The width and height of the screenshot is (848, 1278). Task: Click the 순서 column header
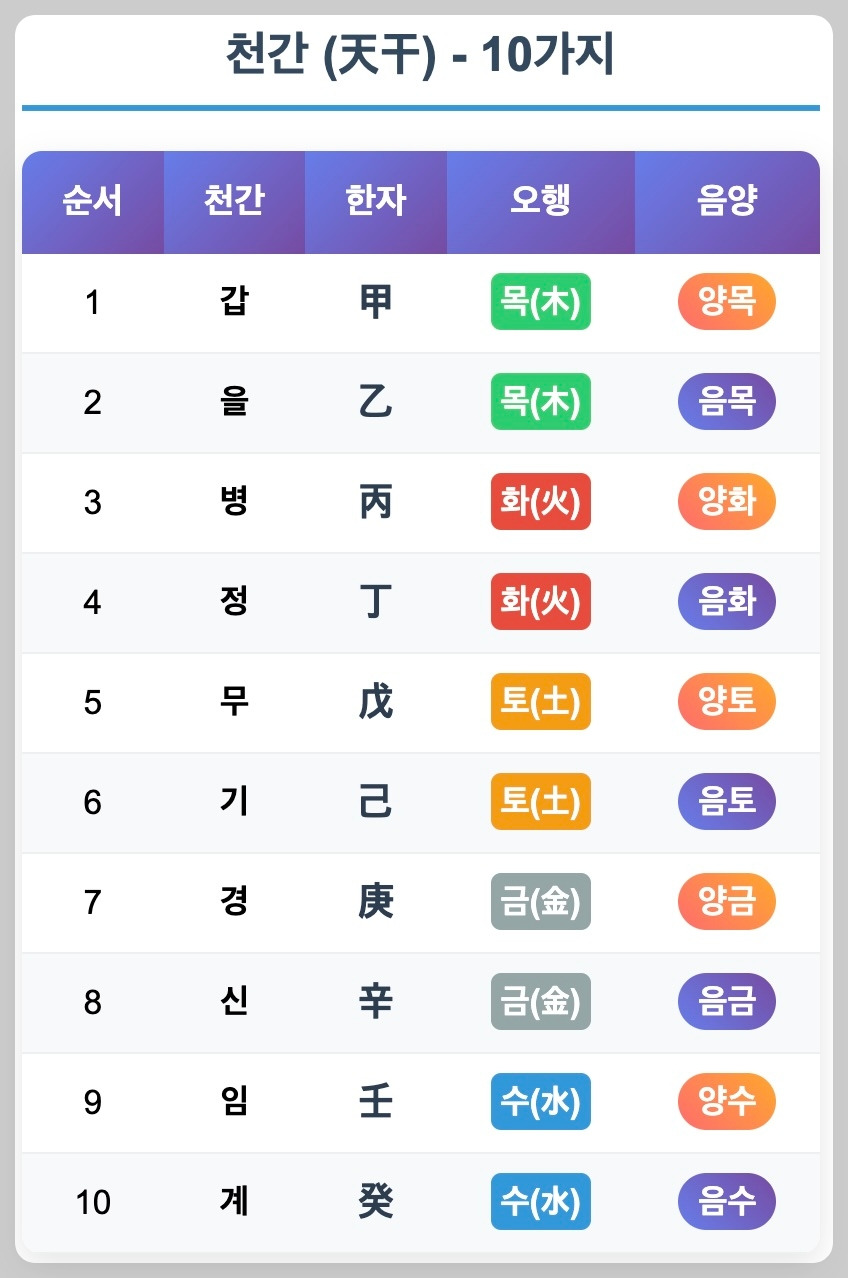tap(93, 201)
